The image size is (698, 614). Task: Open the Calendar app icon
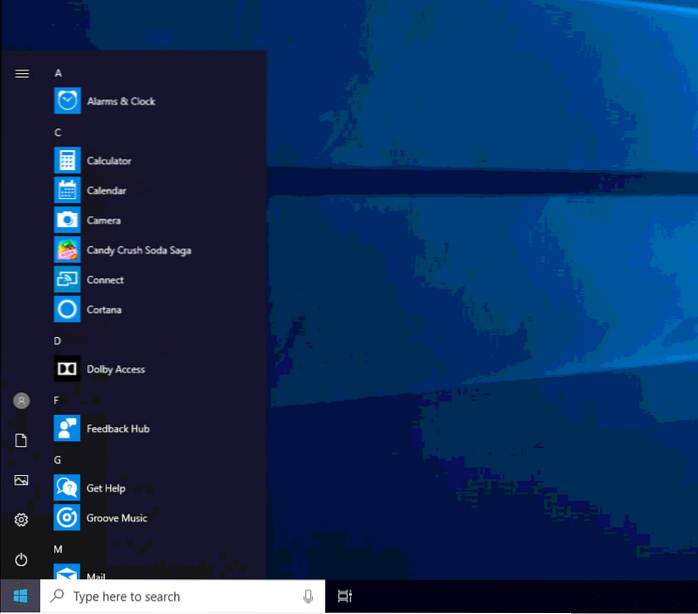click(x=67, y=191)
